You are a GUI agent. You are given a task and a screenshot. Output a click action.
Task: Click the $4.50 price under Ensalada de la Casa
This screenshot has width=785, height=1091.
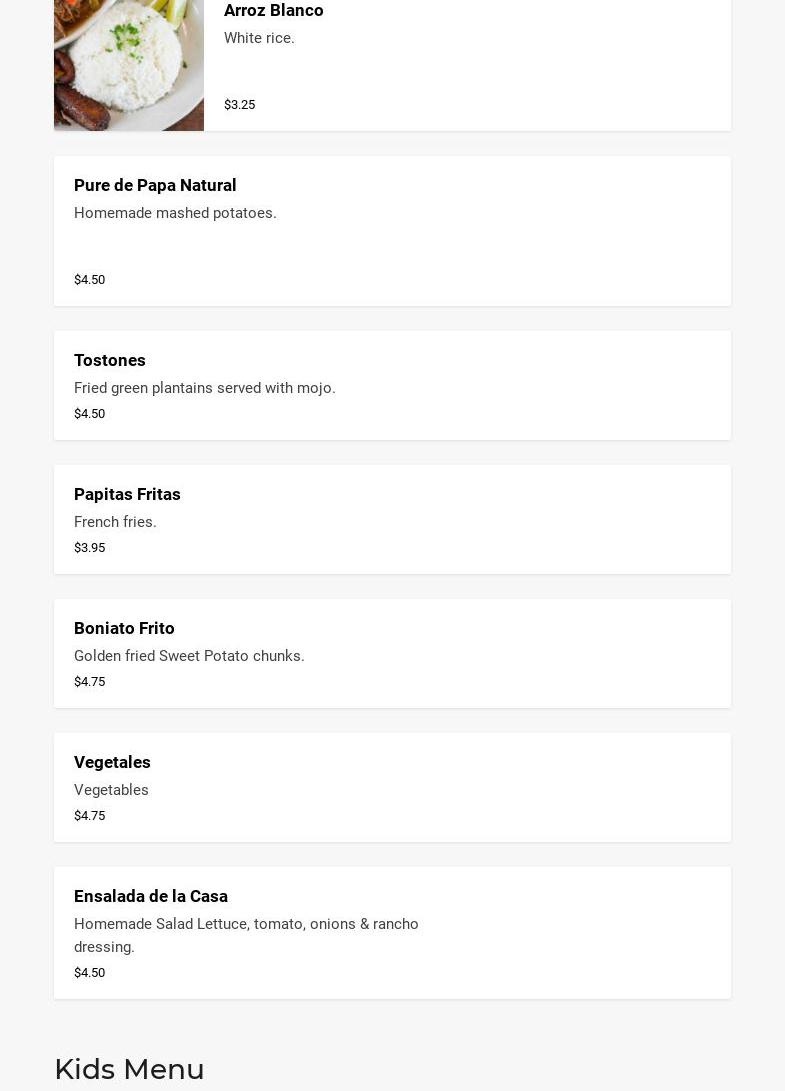tap(89, 973)
